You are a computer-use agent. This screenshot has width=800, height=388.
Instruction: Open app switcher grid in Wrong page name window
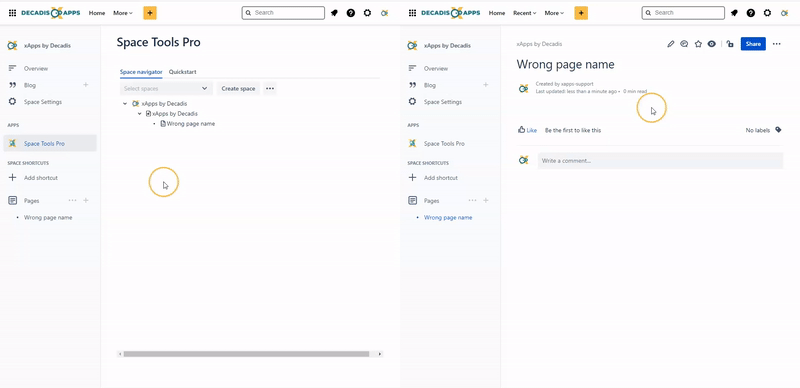pos(412,13)
